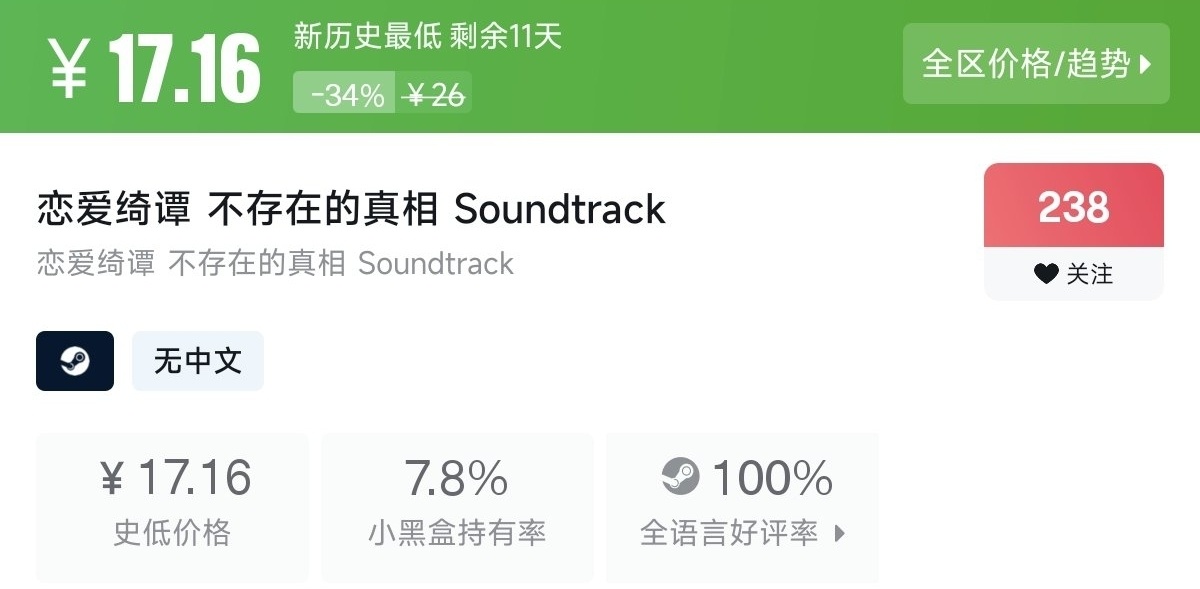Select the -34% discount badge
Viewport: 1200px width, 589px height.
pyautogui.click(x=346, y=95)
